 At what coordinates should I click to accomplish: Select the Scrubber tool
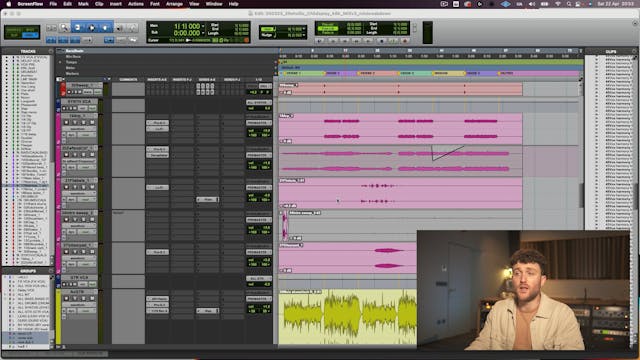[x=120, y=28]
